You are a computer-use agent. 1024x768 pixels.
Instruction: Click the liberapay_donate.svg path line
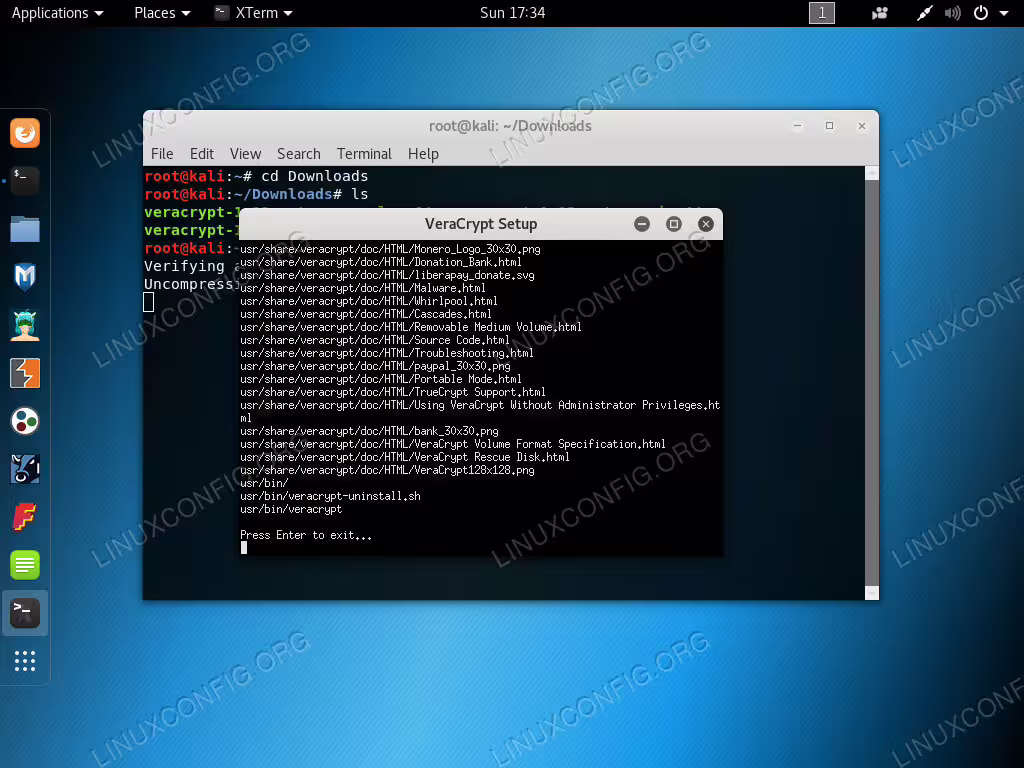click(x=387, y=275)
